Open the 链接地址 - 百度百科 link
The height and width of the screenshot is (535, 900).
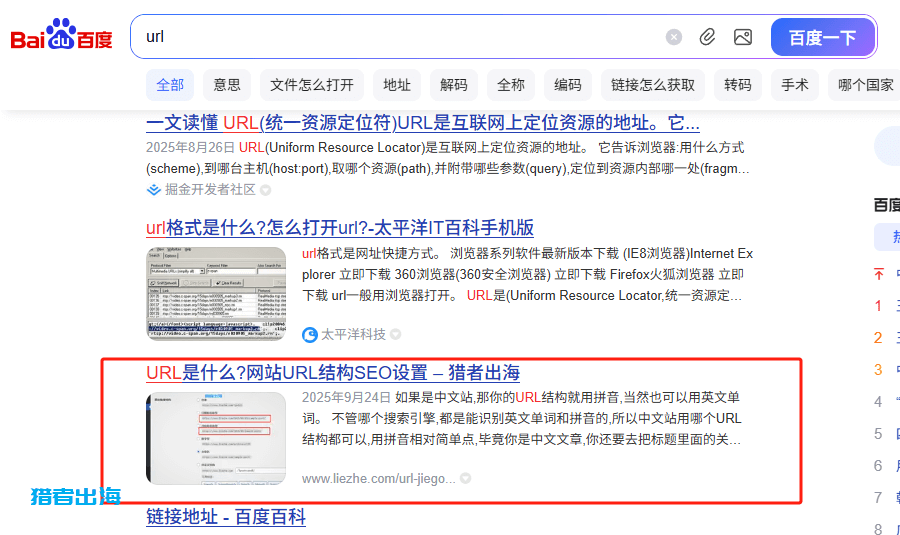click(x=225, y=517)
